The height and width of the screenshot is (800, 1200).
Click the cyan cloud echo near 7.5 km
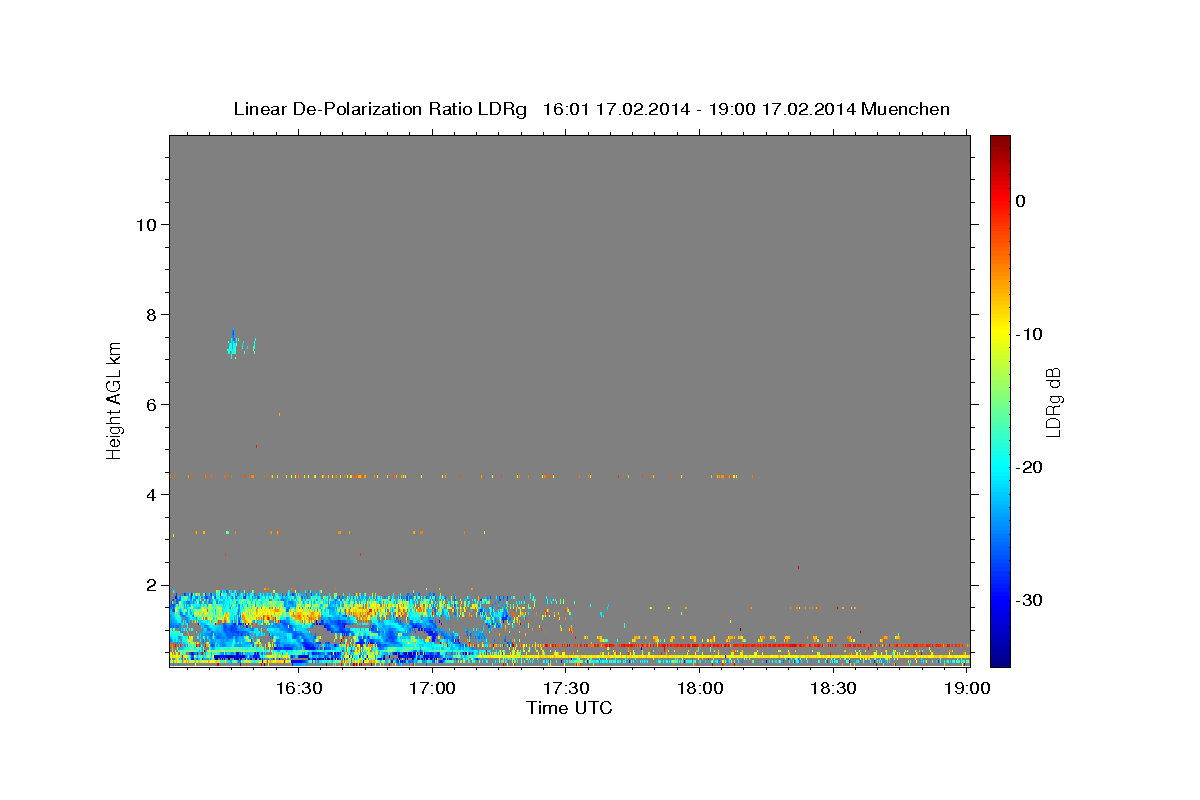(x=233, y=343)
